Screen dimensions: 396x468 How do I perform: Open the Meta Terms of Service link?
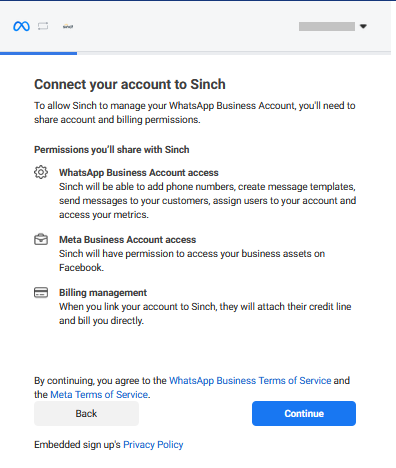point(99,395)
